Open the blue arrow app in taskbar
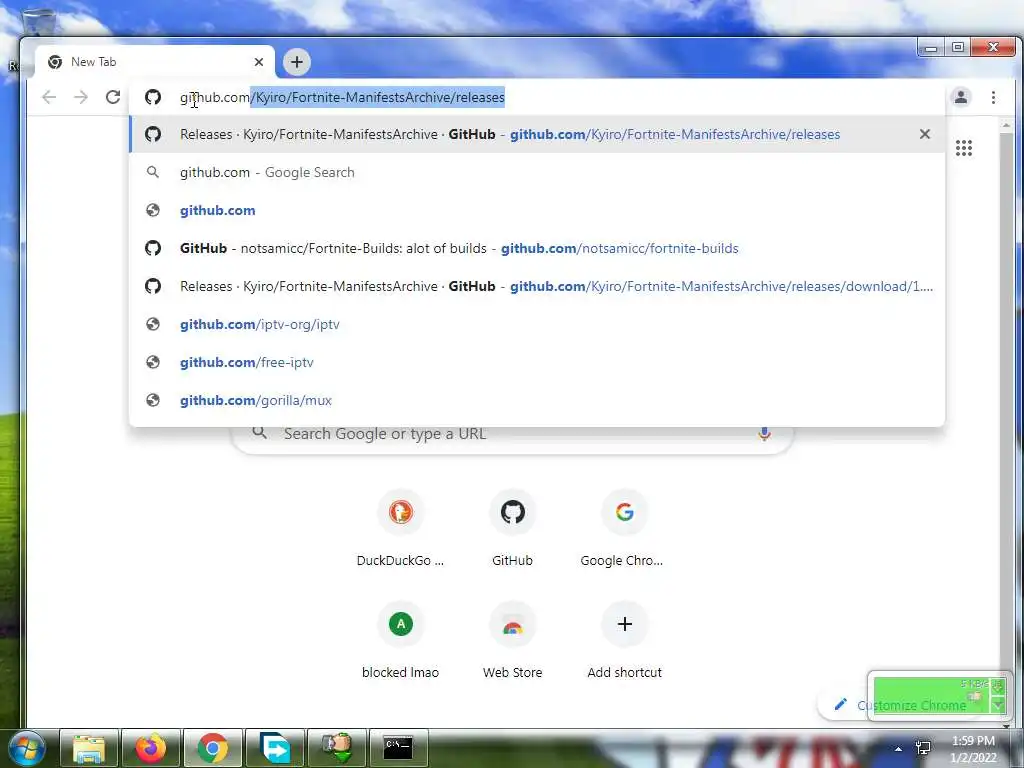The width and height of the screenshot is (1024, 768). tap(275, 748)
